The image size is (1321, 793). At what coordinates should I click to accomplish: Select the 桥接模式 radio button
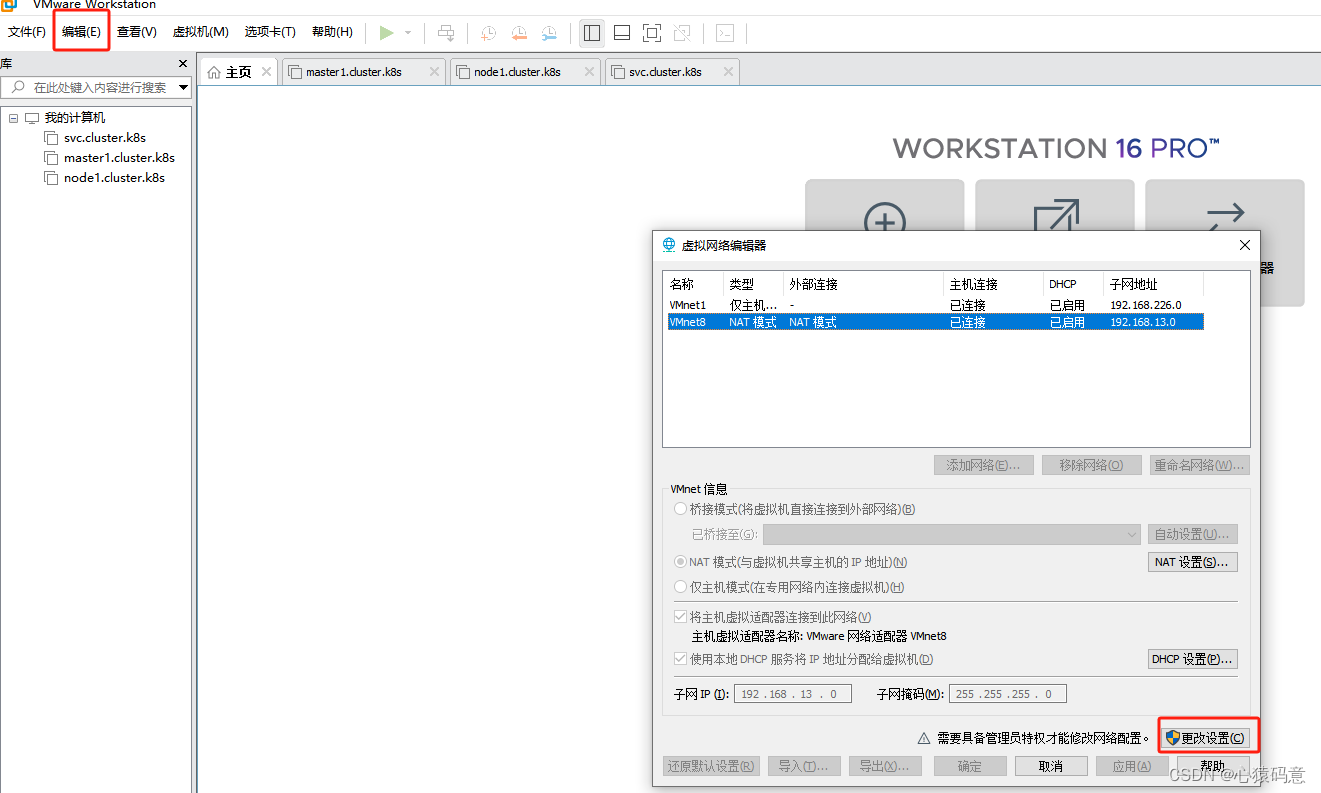click(681, 509)
